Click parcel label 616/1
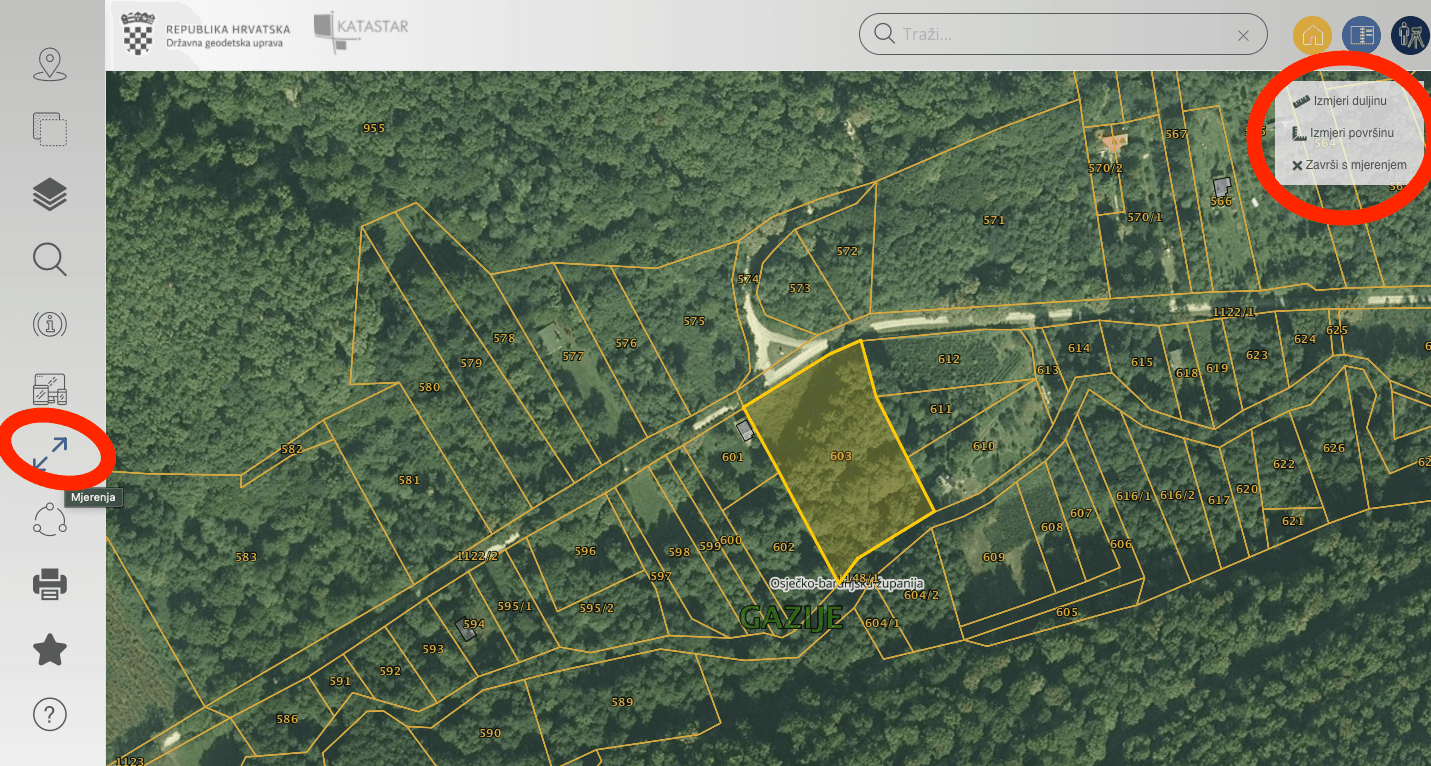Image resolution: width=1431 pixels, height=766 pixels. (x=1134, y=496)
